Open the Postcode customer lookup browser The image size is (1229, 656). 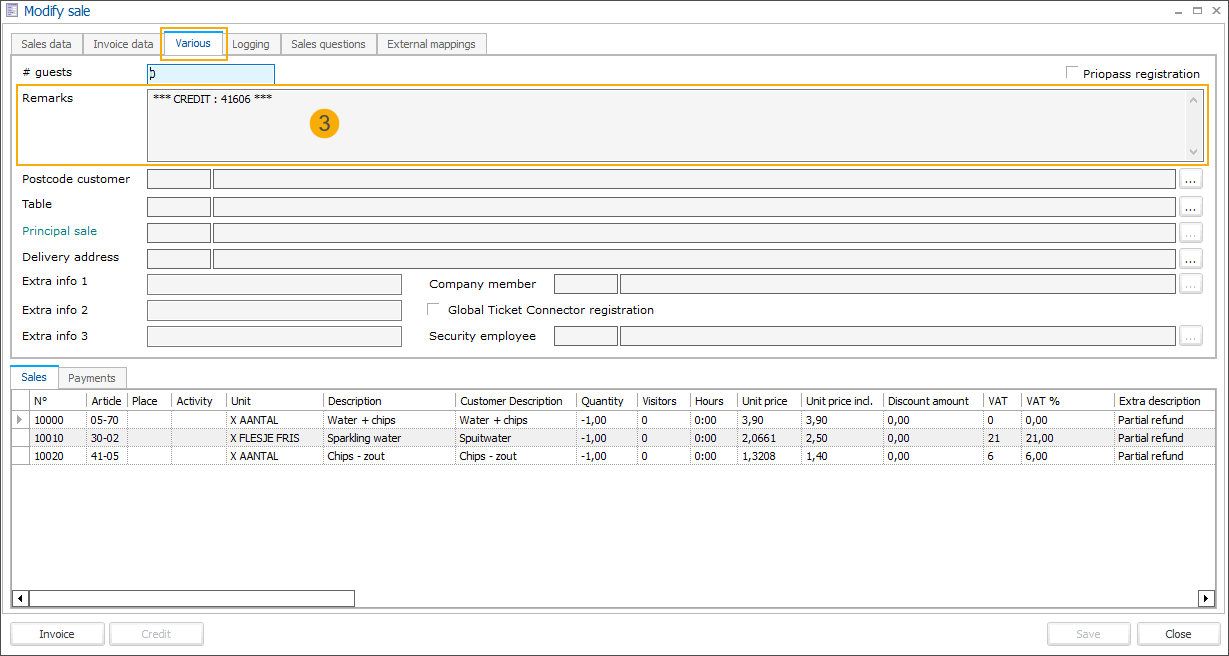[x=1191, y=179]
